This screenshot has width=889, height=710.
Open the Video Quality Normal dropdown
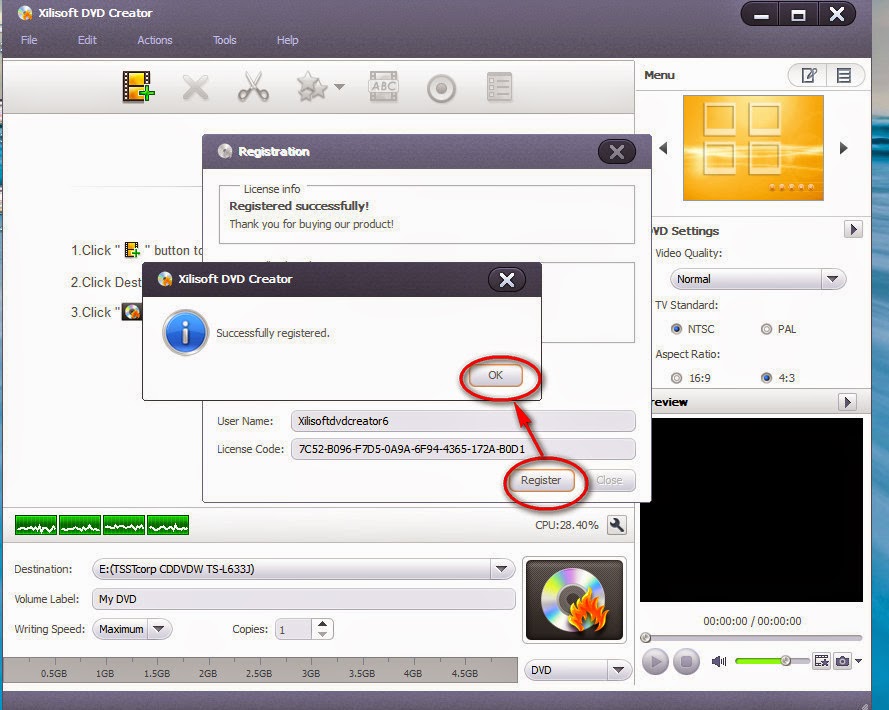(x=758, y=279)
